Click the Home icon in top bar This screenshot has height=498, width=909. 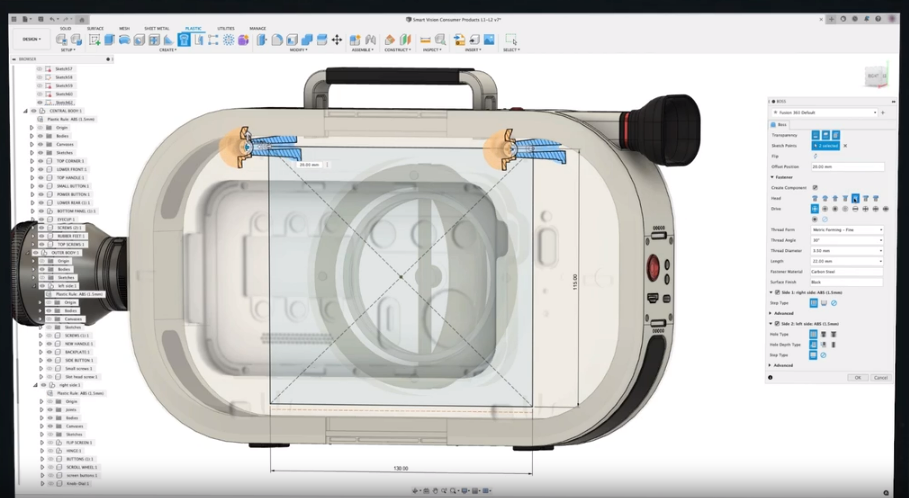pos(82,19)
